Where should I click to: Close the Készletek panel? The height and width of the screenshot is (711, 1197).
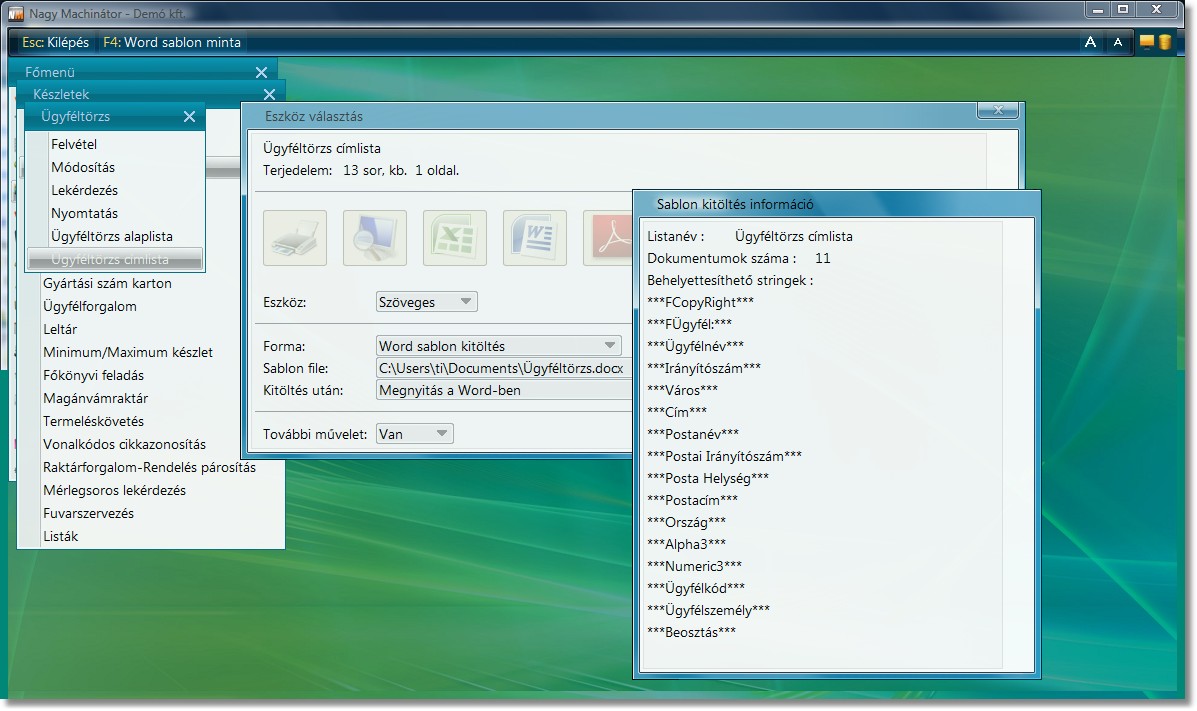(269, 95)
